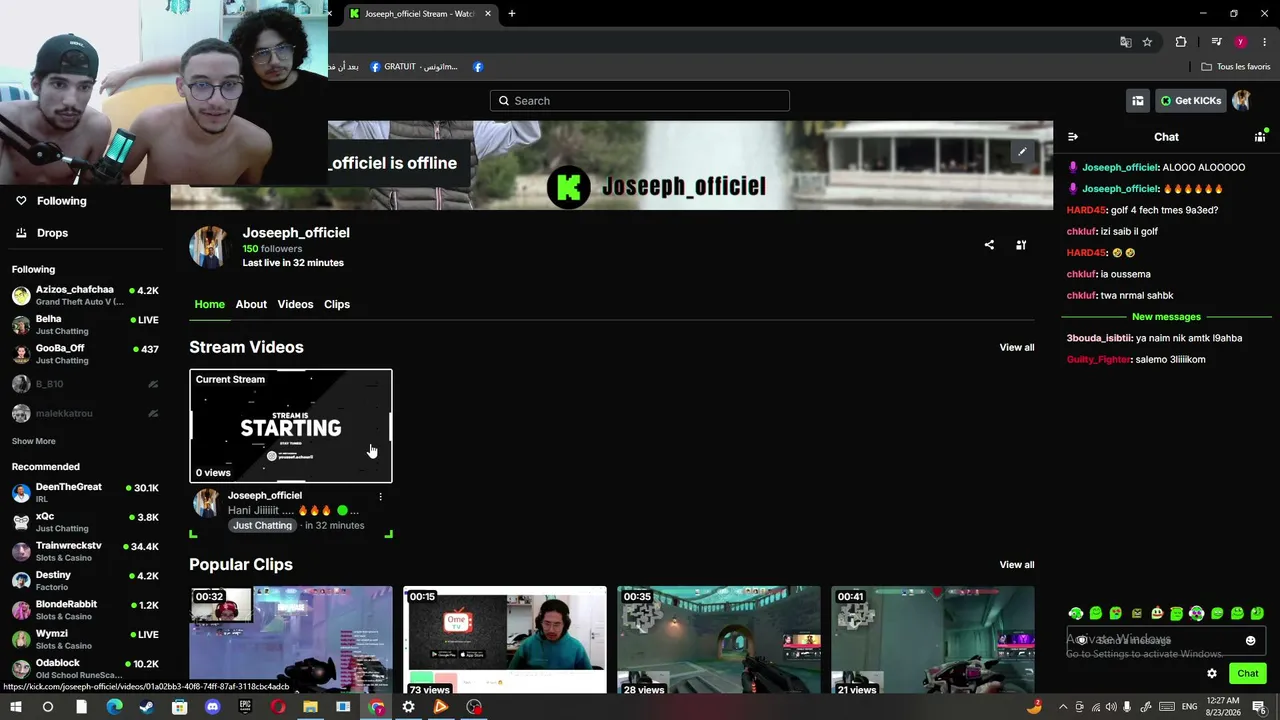The height and width of the screenshot is (720, 1280).
Task: Bookmark this page with the star icon
Action: point(1147,42)
